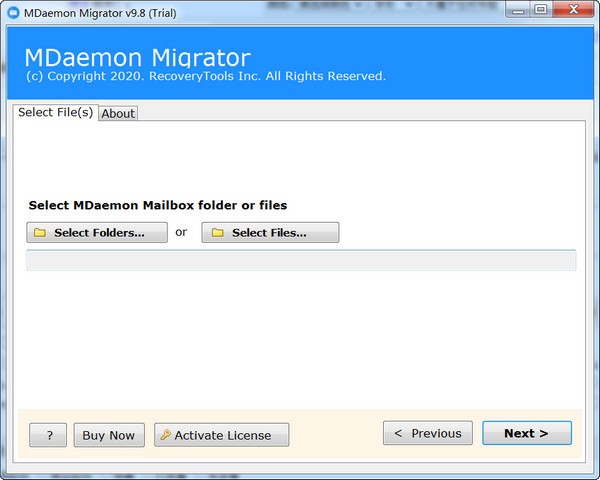Click the 'Select MDaemon Mailbox folder or files' label
The width and height of the screenshot is (600, 480).
pyautogui.click(x=158, y=205)
